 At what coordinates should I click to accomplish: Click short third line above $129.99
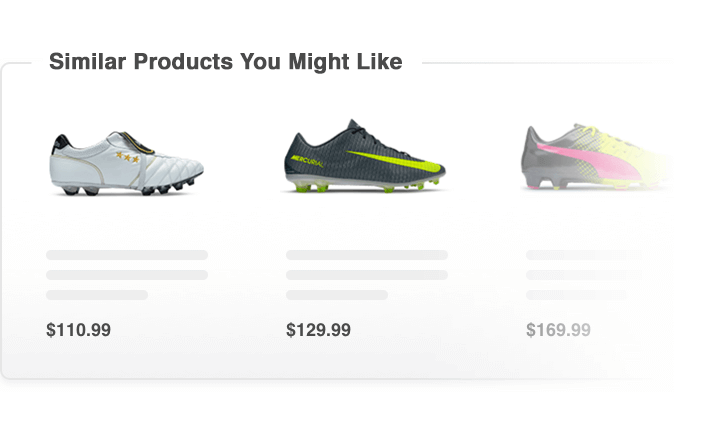tap(337, 295)
